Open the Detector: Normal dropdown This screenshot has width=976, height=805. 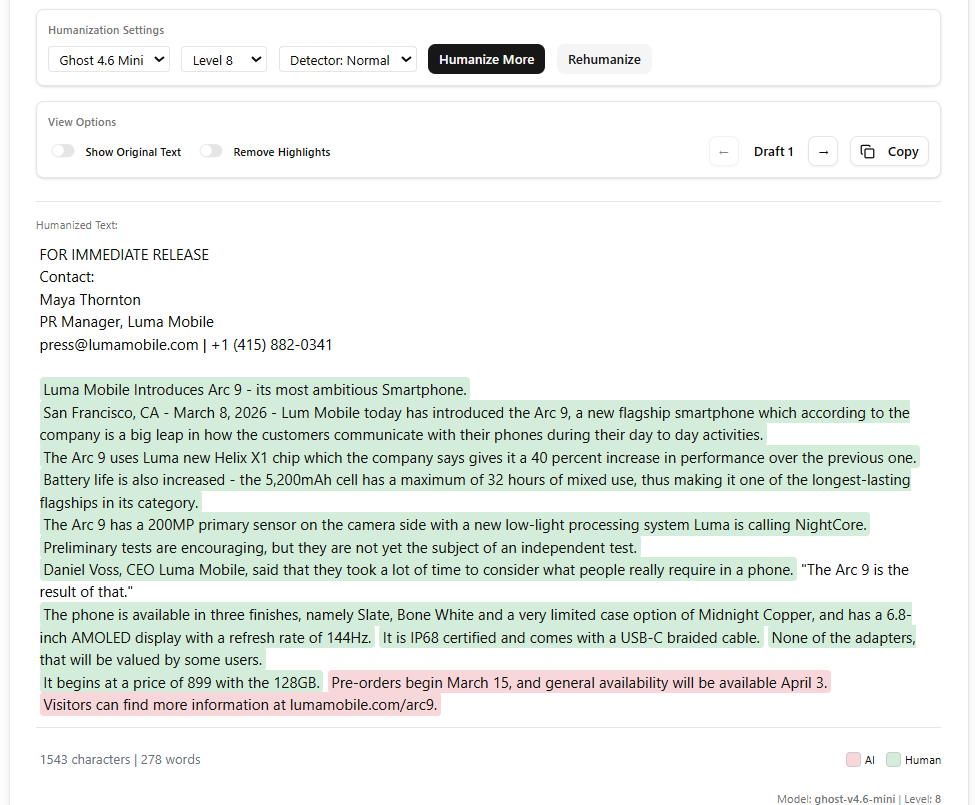[347, 59]
